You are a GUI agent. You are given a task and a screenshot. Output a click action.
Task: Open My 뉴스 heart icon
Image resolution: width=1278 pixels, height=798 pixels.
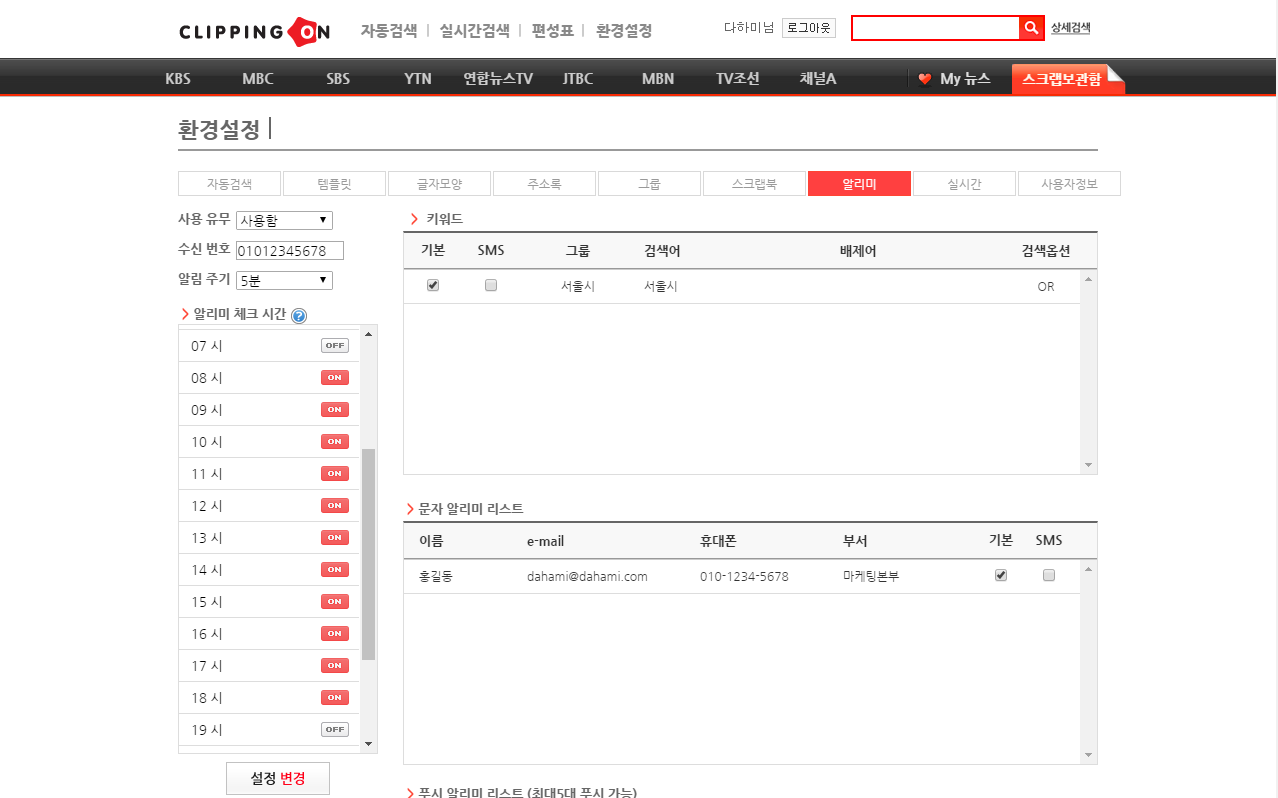click(x=925, y=79)
